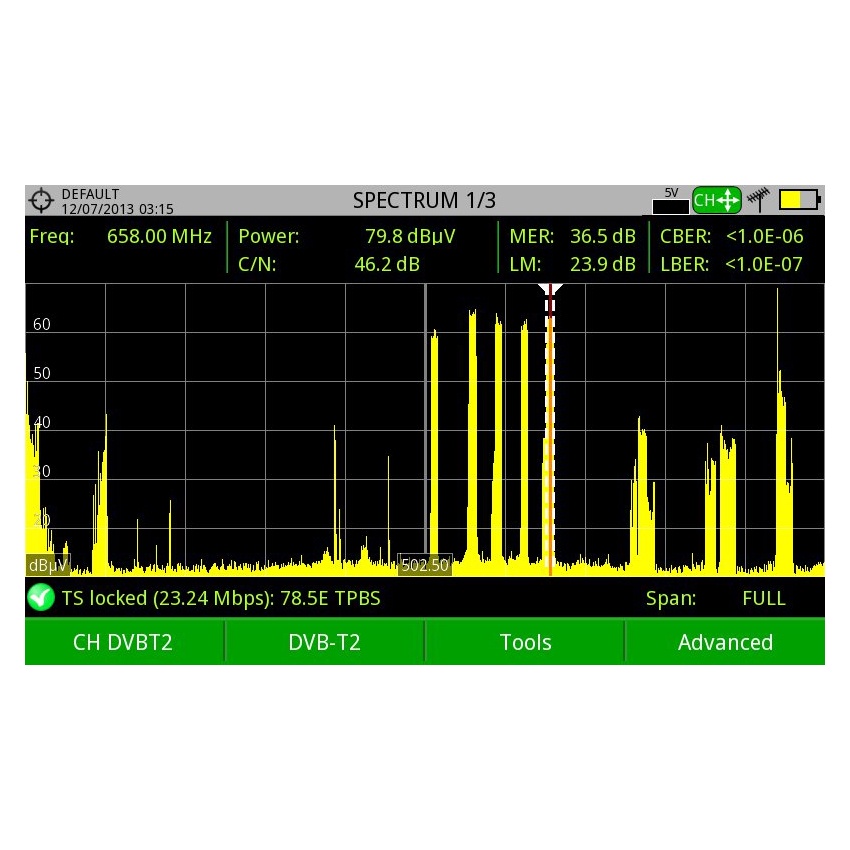
Task: Select the dBµV unit label on graph
Action: point(47,565)
